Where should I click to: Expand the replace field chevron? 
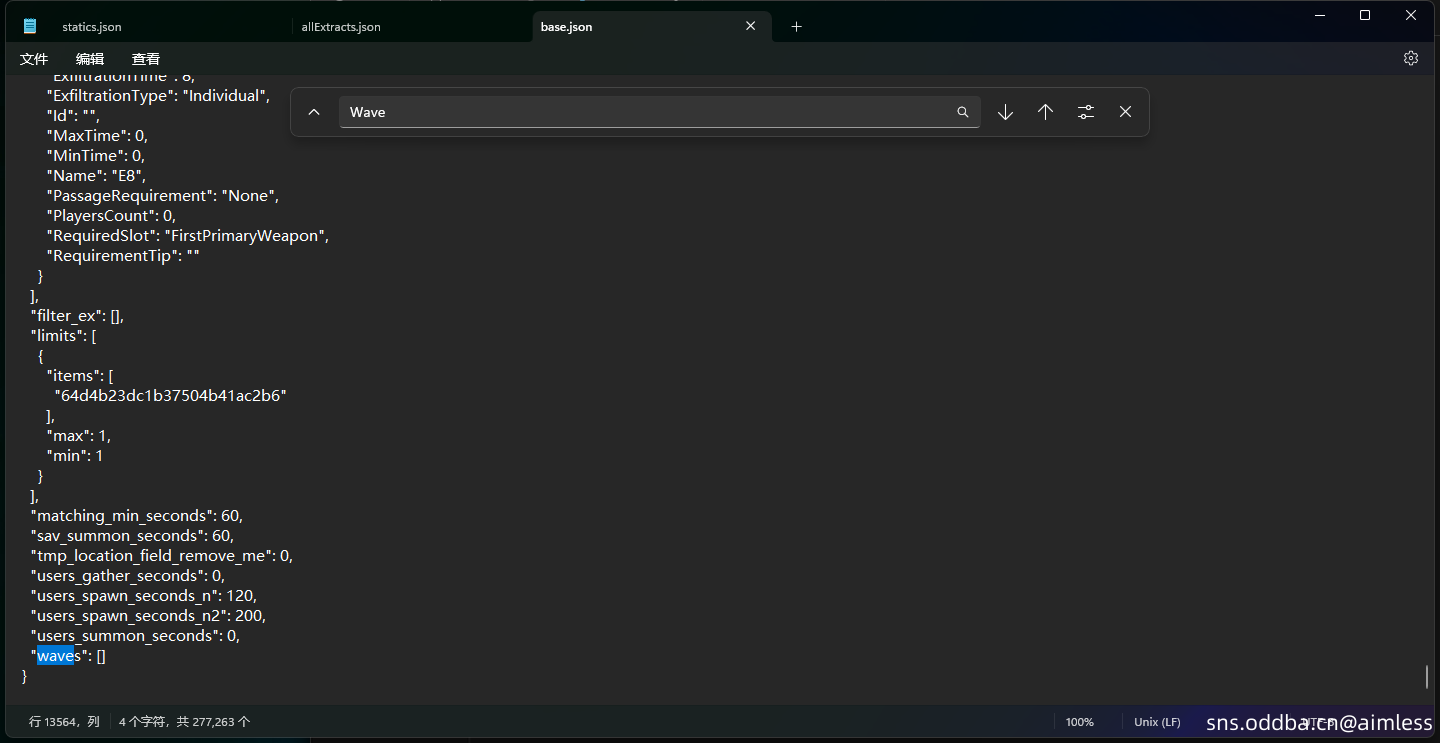pos(314,112)
